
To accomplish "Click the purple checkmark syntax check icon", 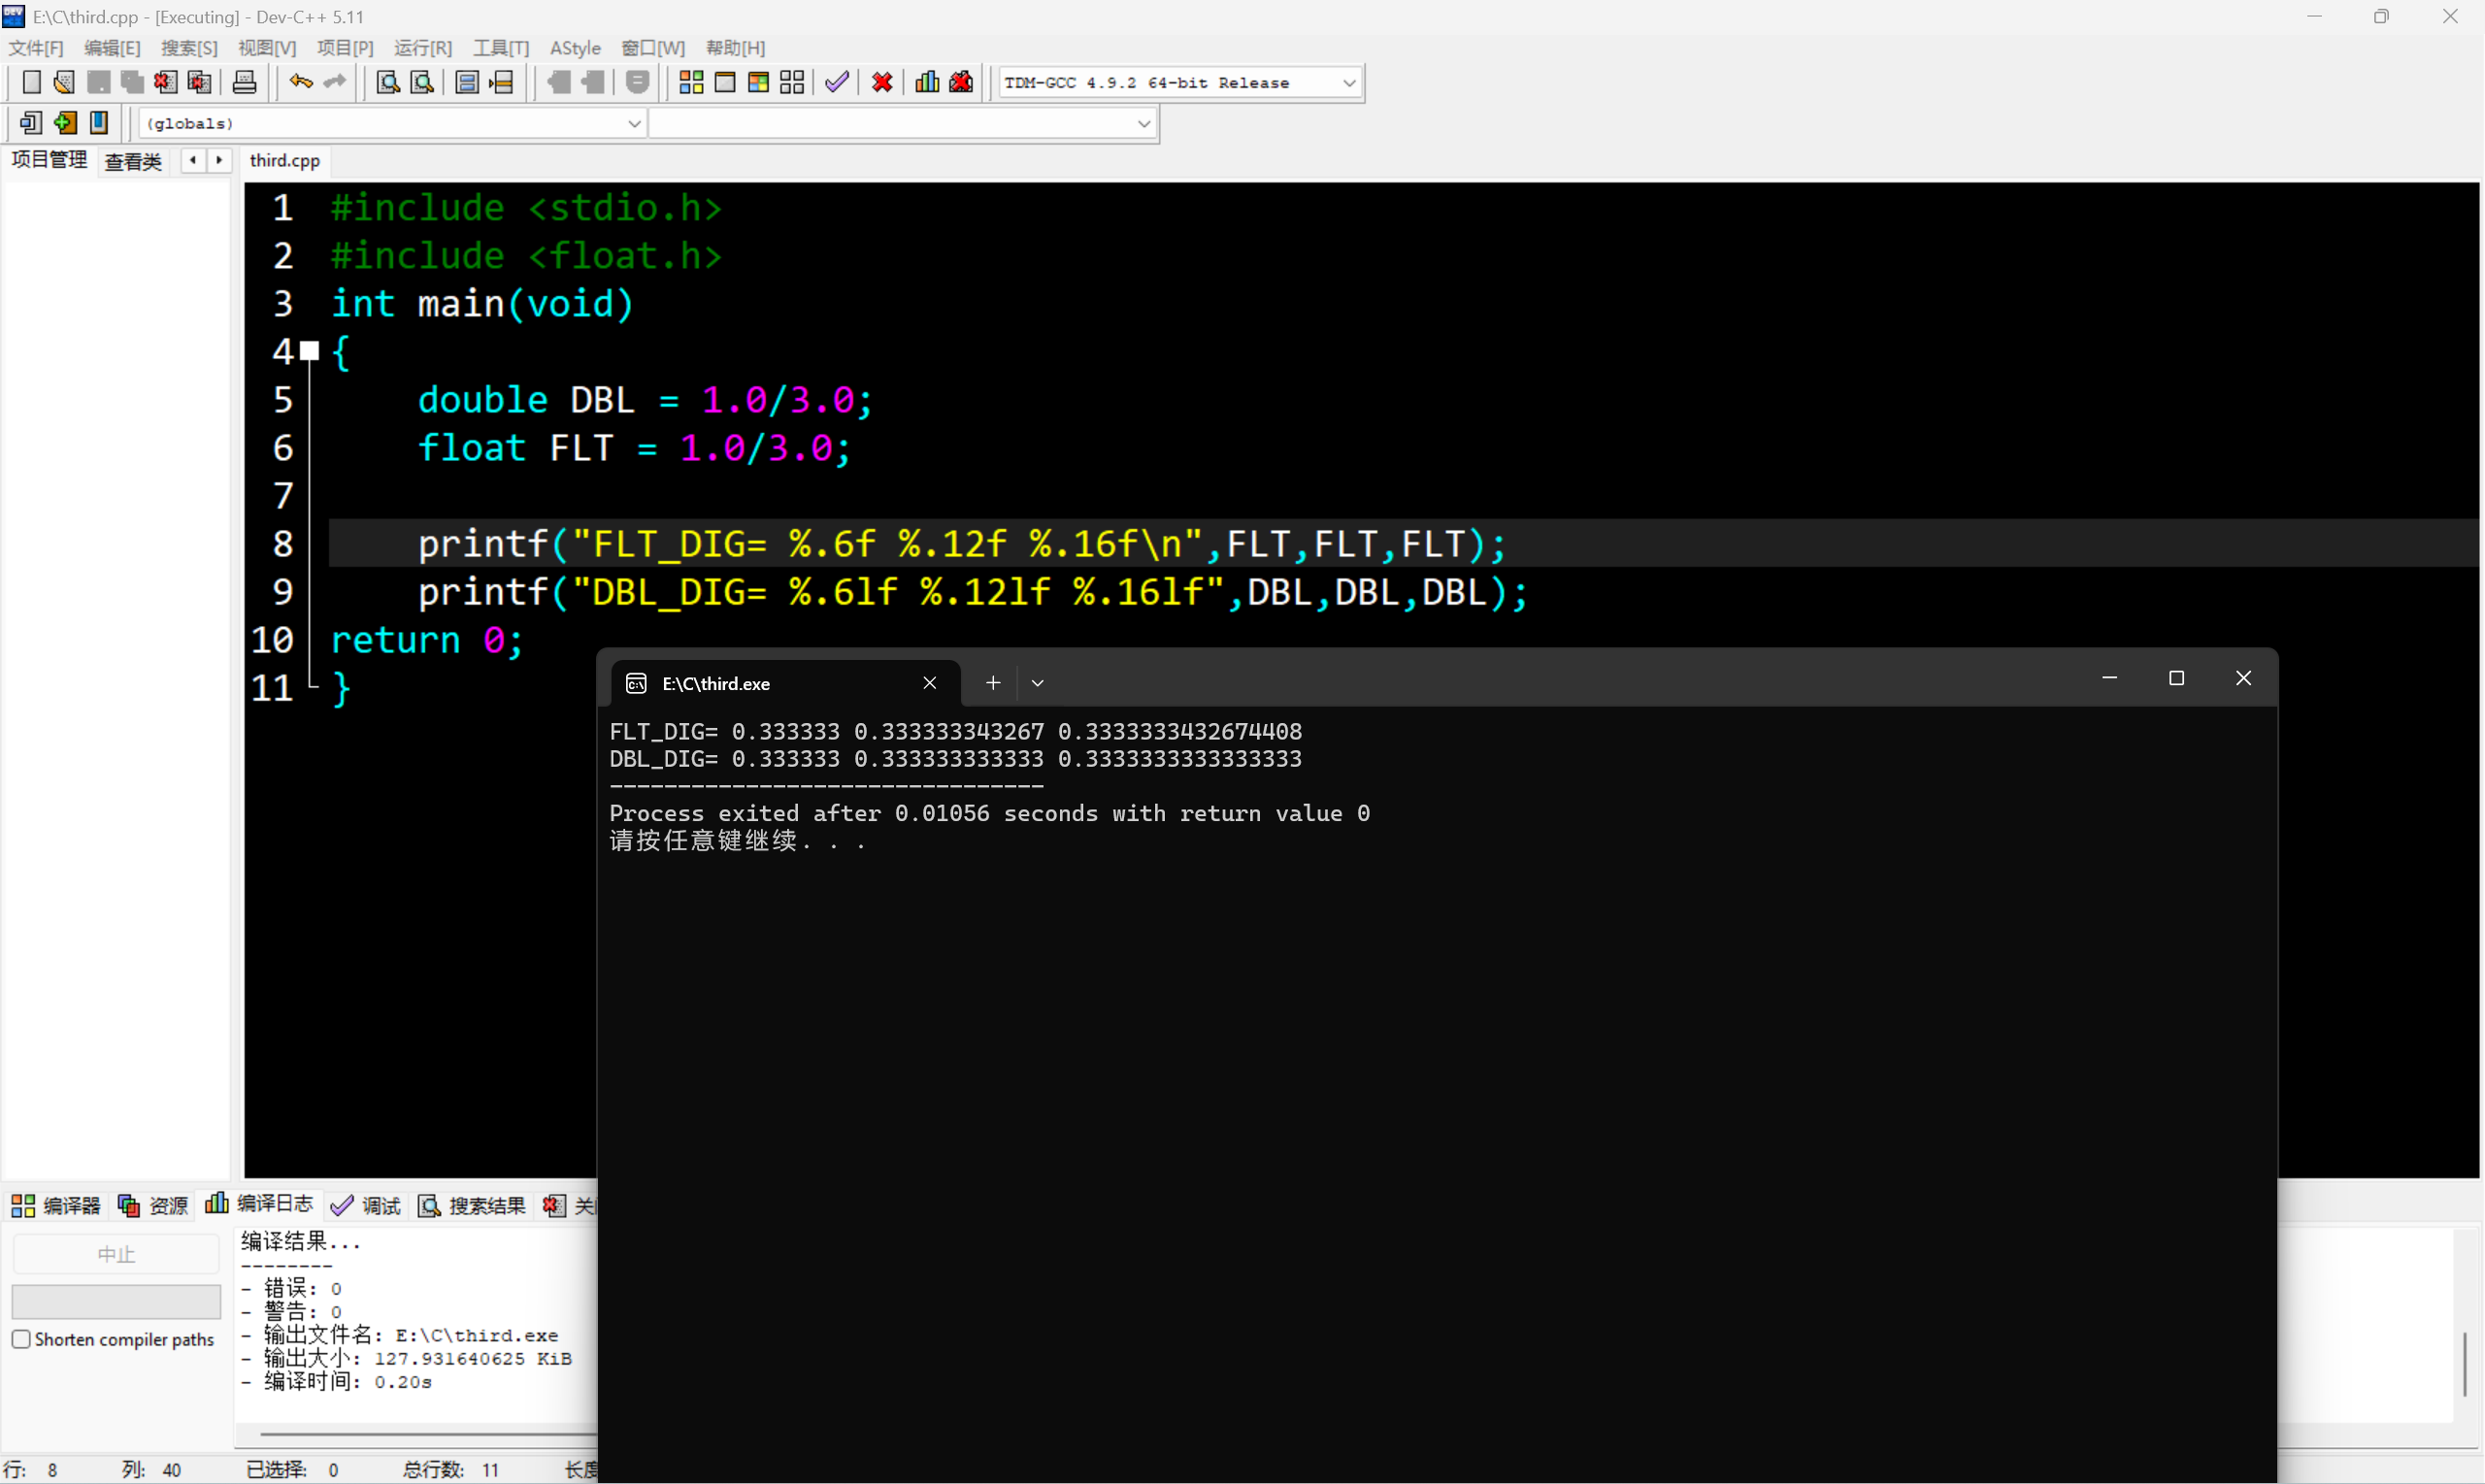I will [837, 83].
